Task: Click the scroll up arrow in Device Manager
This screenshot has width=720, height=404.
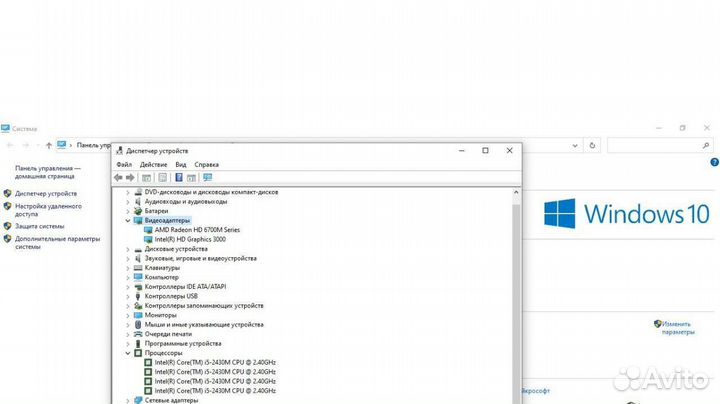Action: (x=516, y=192)
